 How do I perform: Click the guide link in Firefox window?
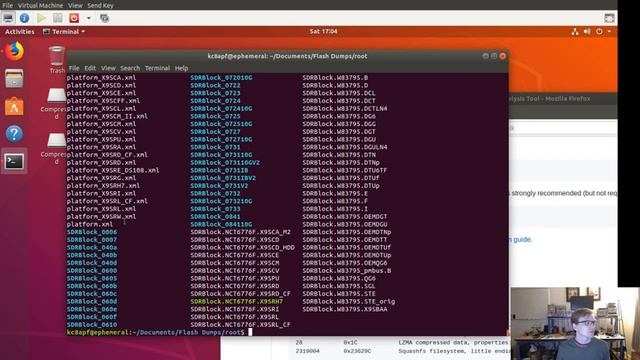point(522,240)
